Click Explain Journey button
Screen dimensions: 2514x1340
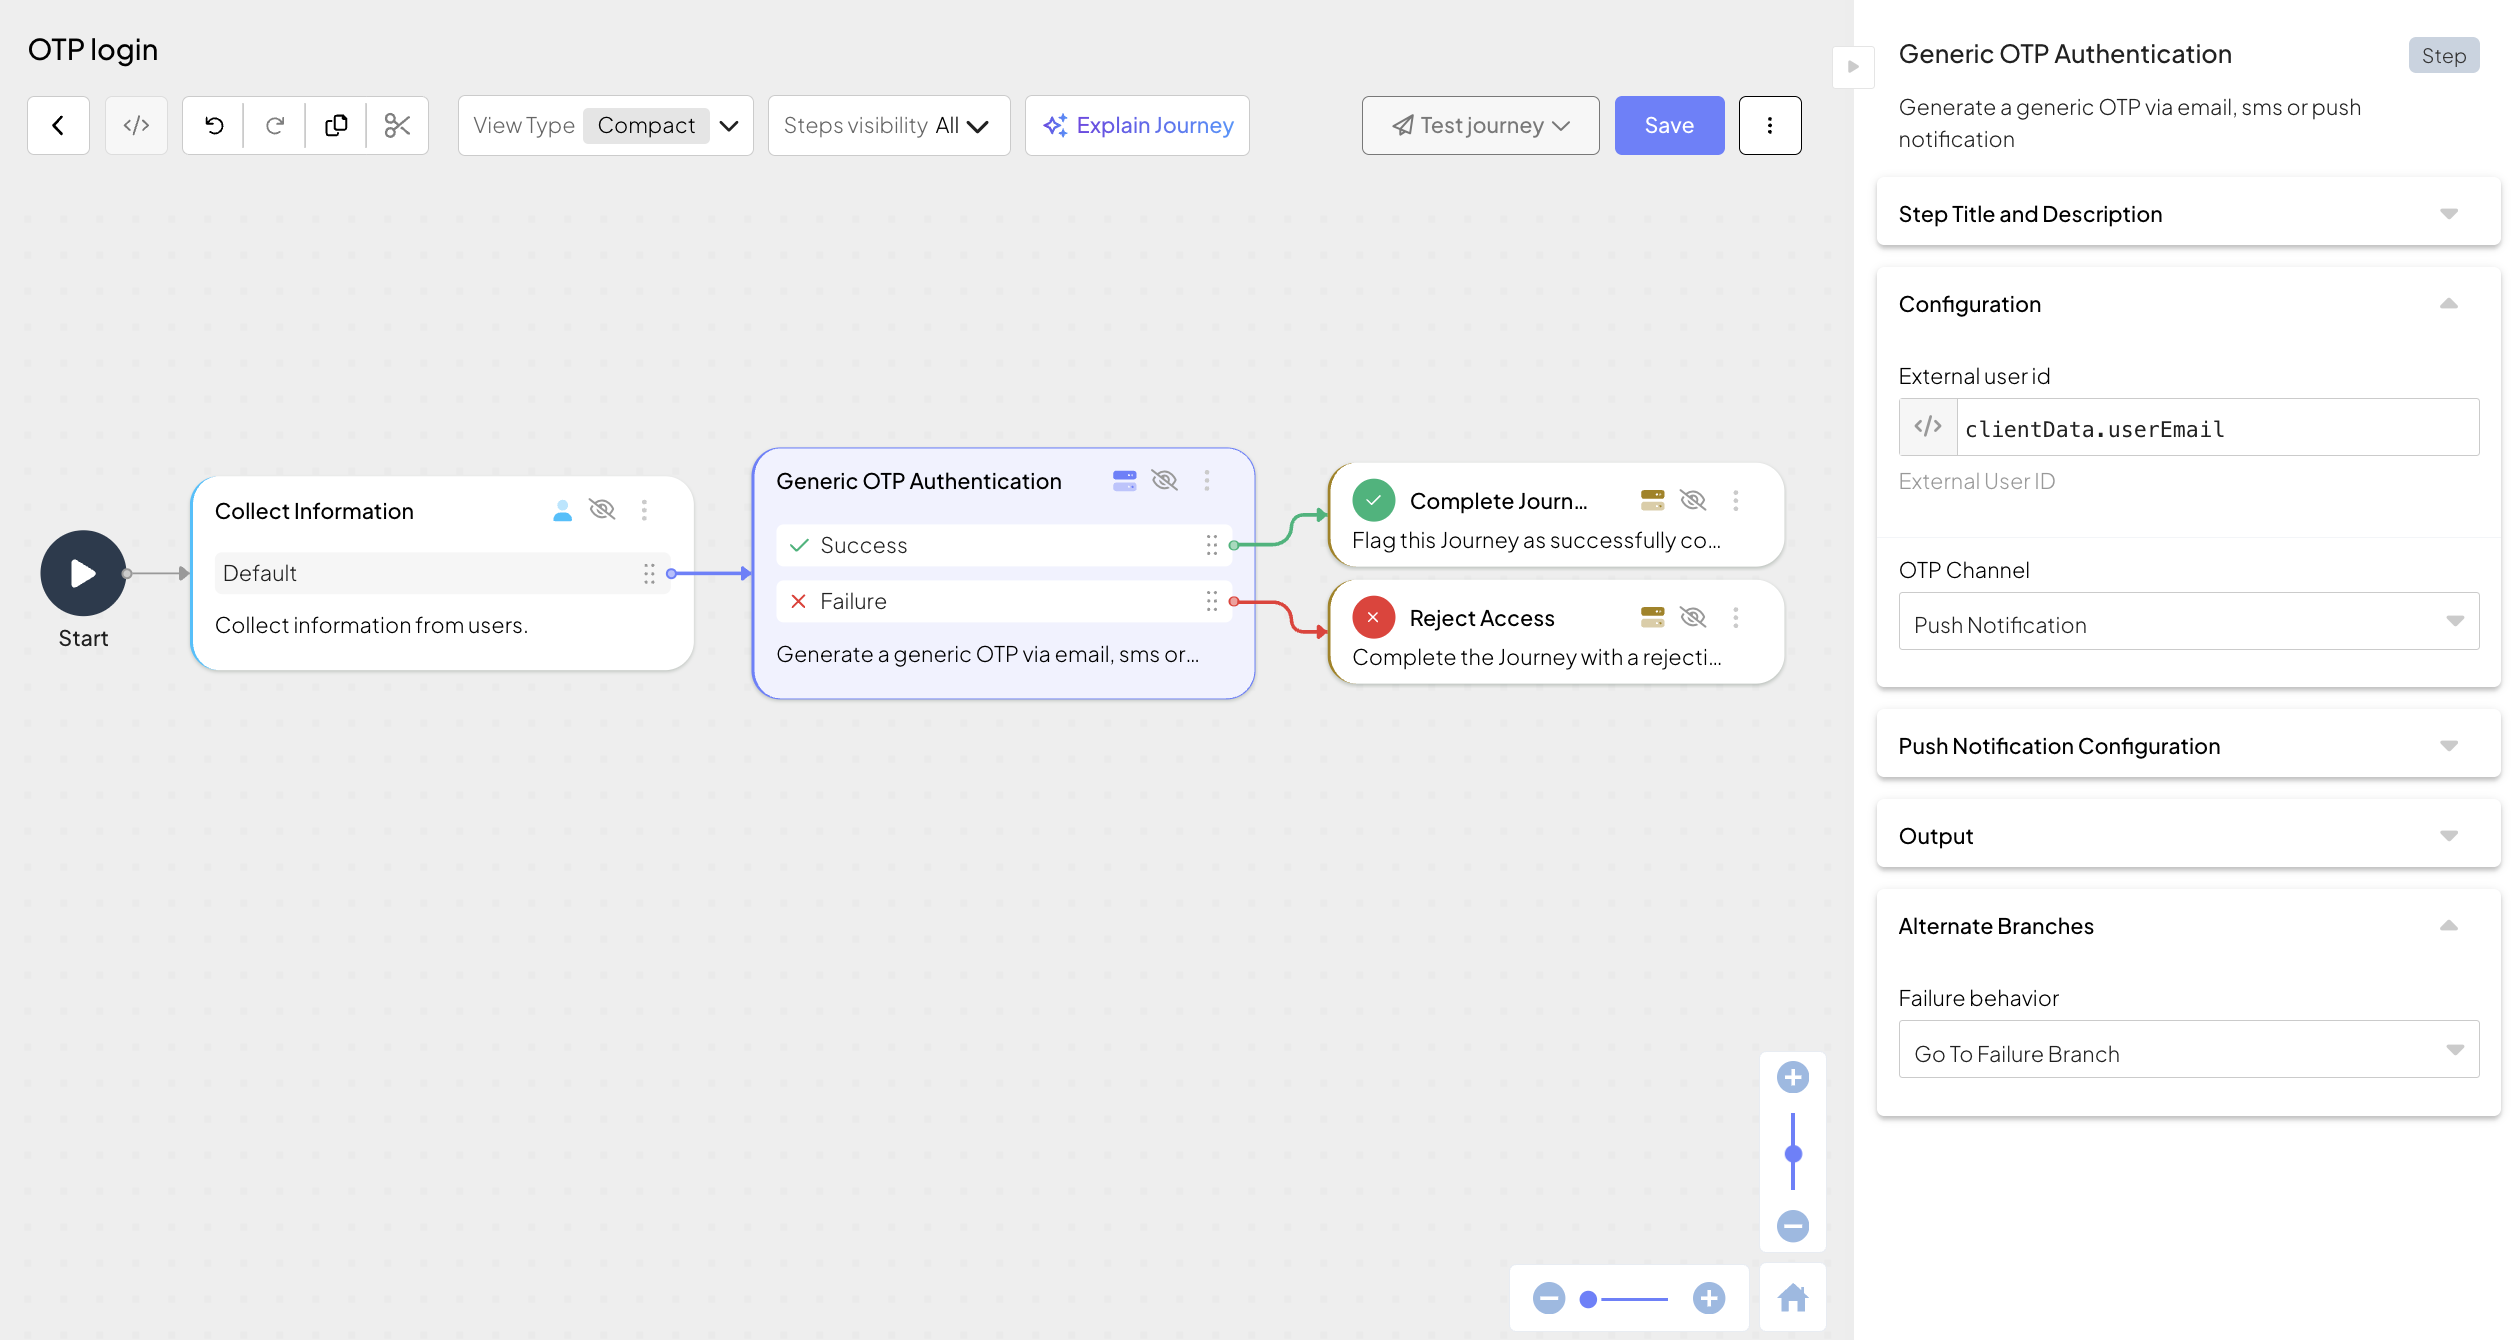tap(1137, 125)
